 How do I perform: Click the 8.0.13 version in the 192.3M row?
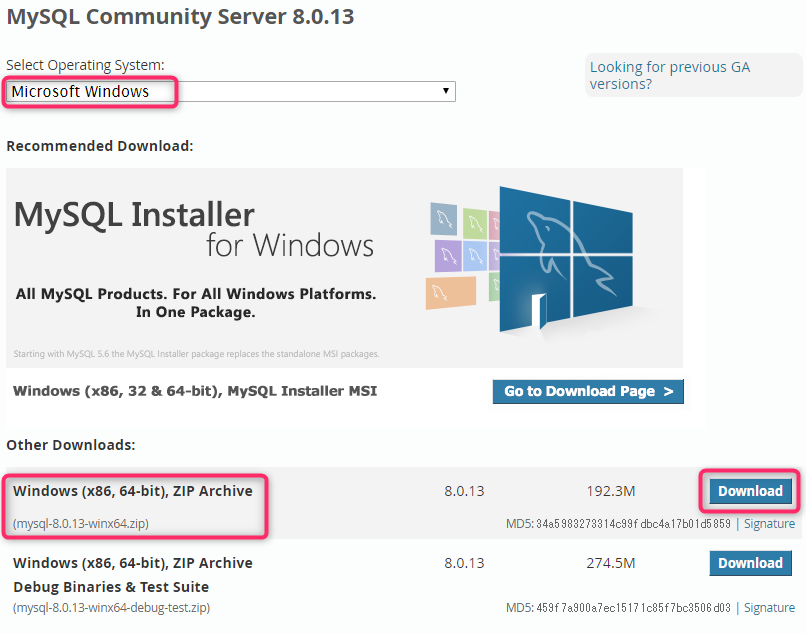point(464,491)
